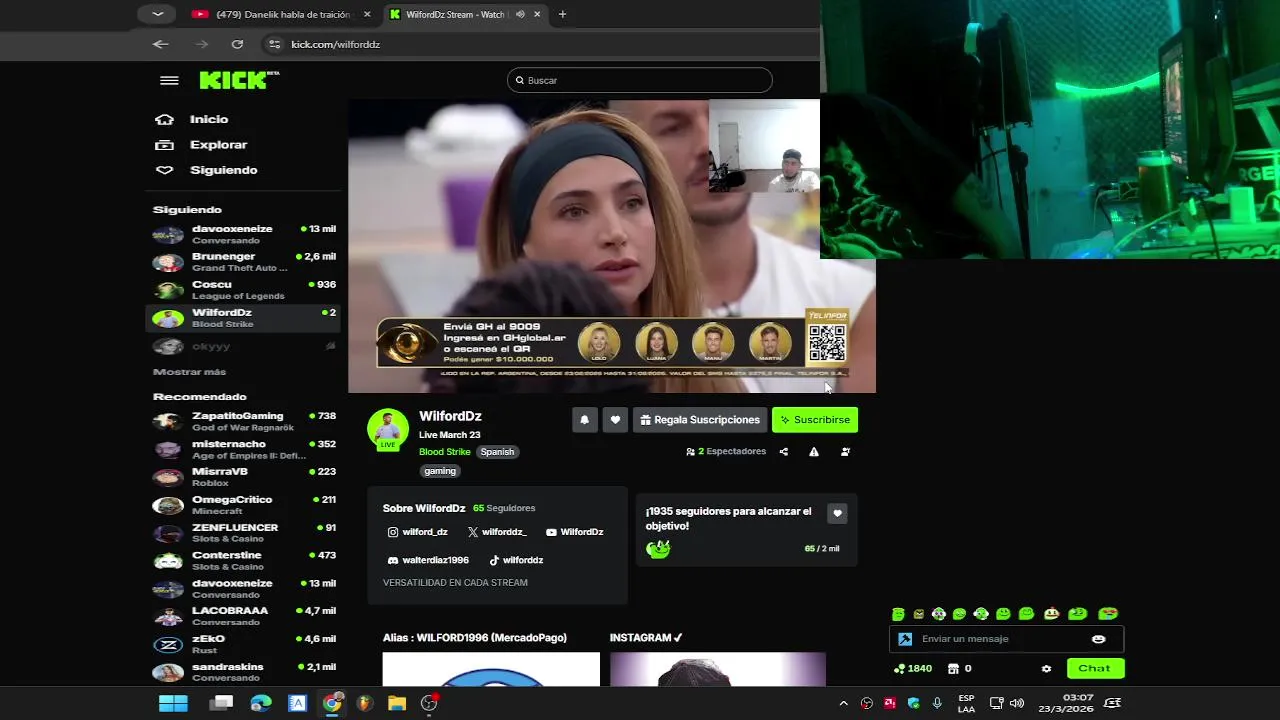
Task: Select WilfordDz in the Siguiendo list
Action: tap(244, 318)
